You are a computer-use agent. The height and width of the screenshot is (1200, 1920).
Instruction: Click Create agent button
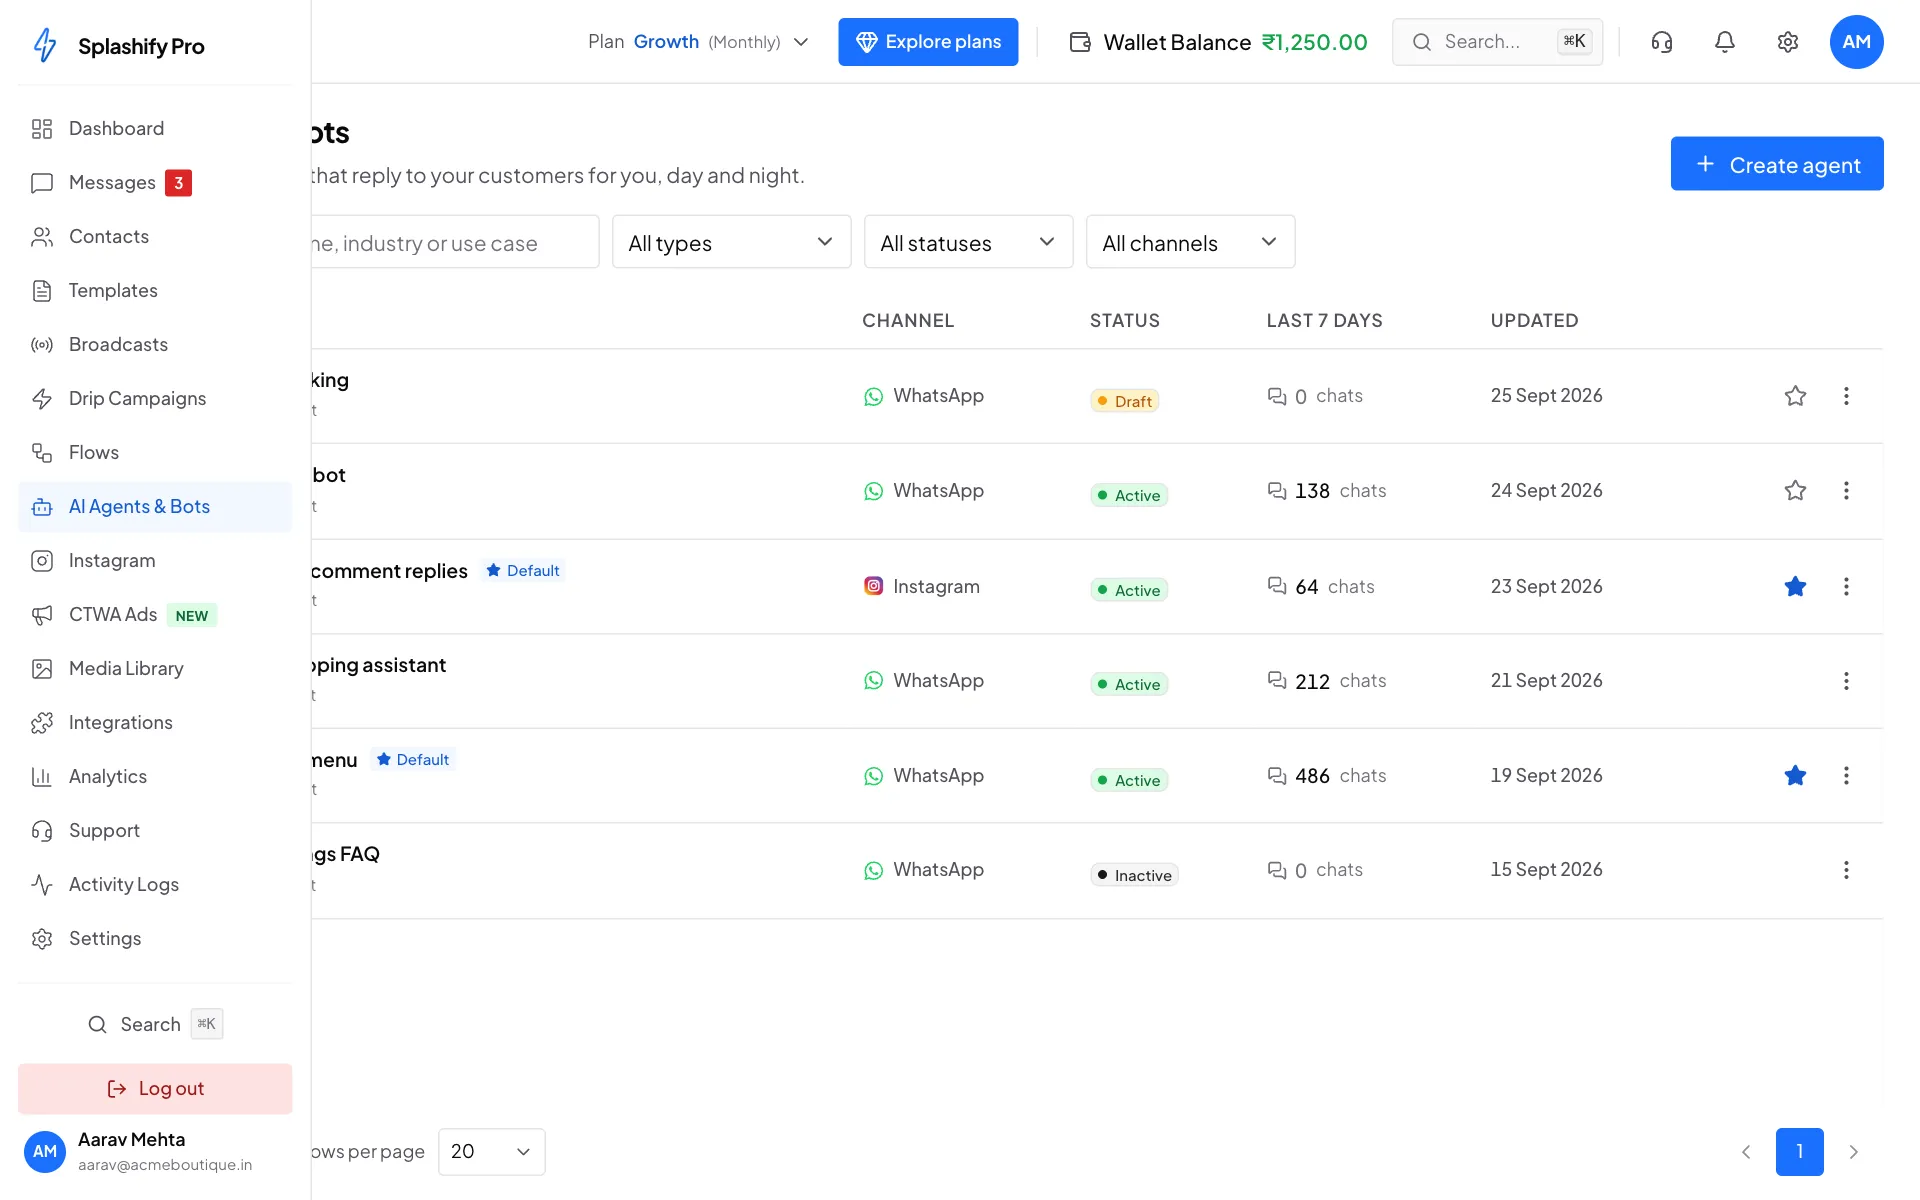point(1777,164)
